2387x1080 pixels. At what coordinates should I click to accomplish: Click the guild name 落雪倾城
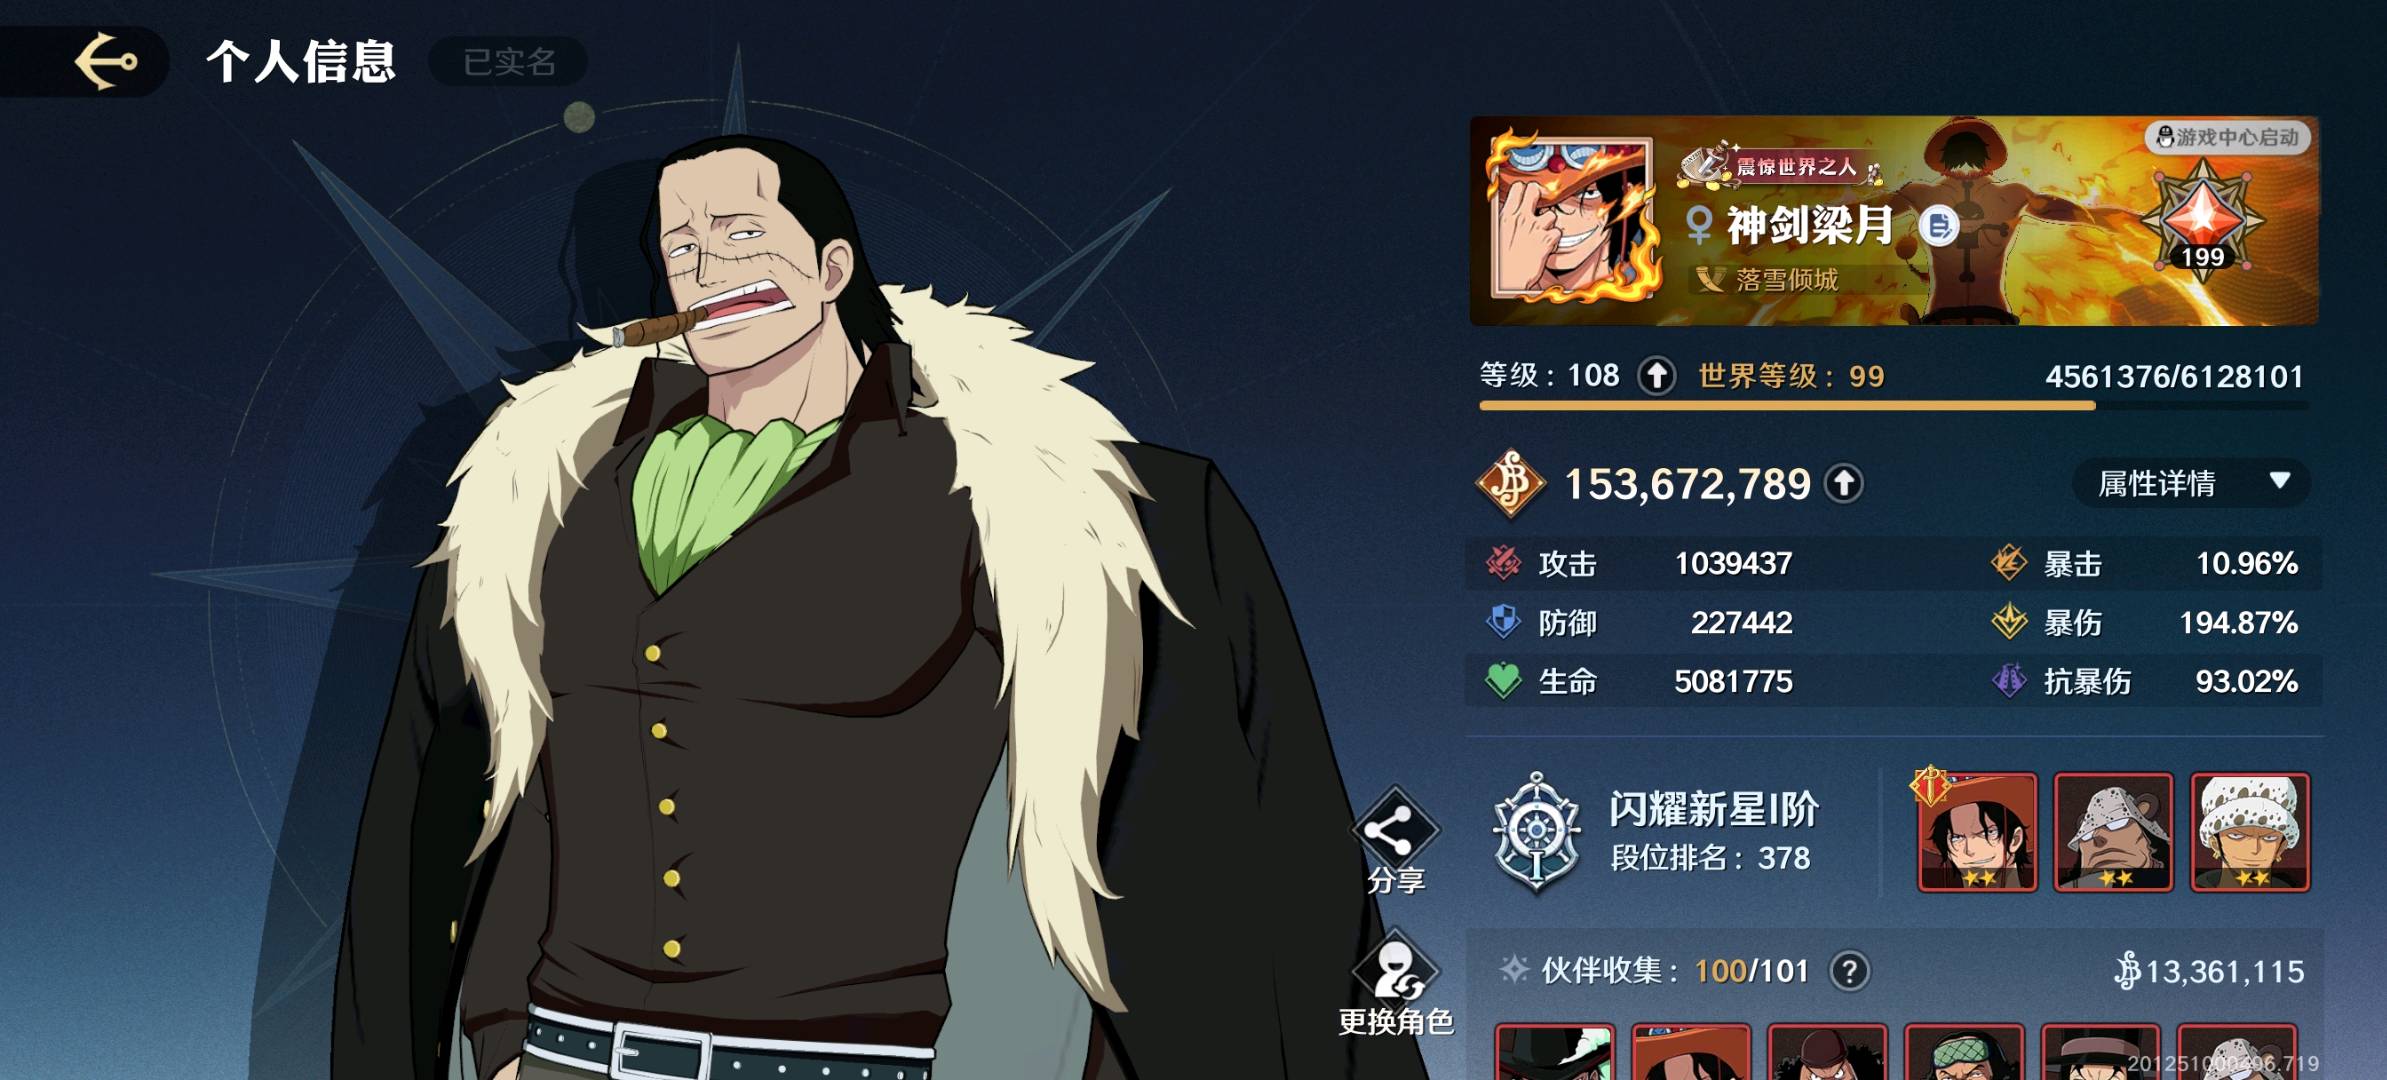(x=1786, y=279)
